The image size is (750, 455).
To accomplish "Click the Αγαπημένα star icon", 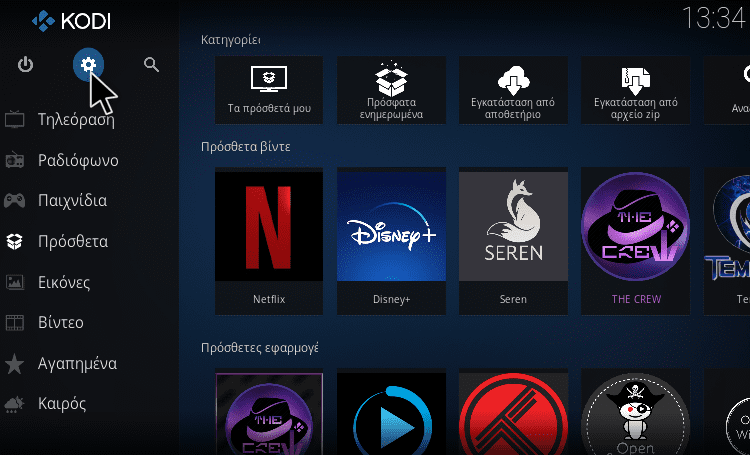I will click(14, 364).
